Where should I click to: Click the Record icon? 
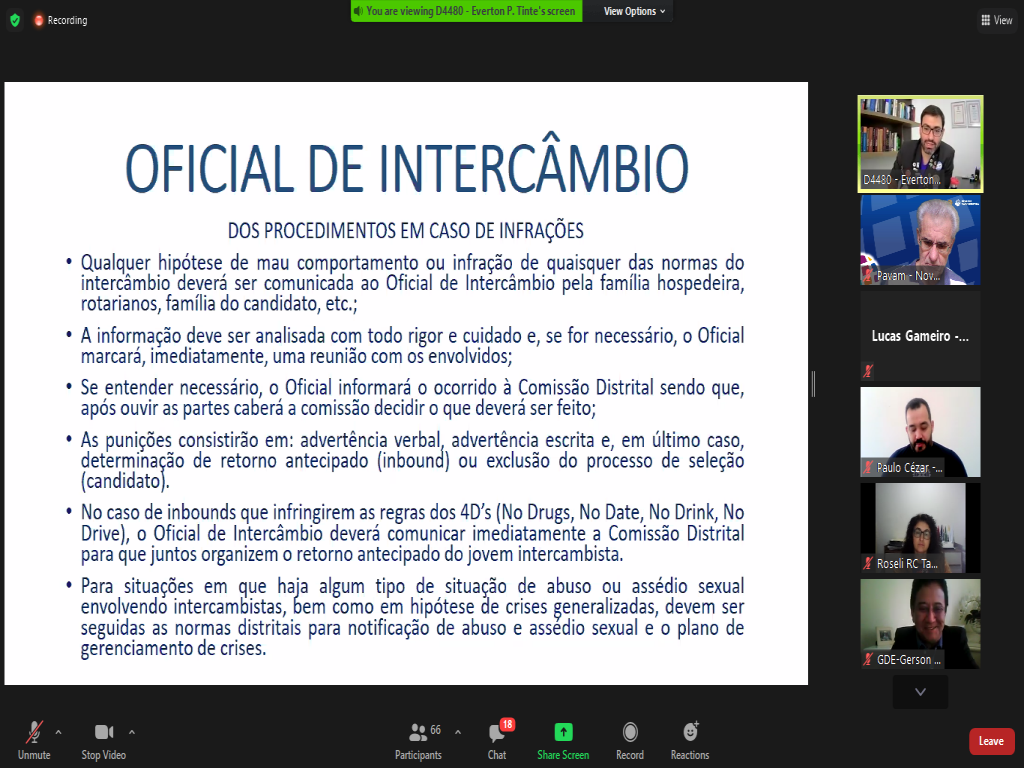pyautogui.click(x=630, y=740)
